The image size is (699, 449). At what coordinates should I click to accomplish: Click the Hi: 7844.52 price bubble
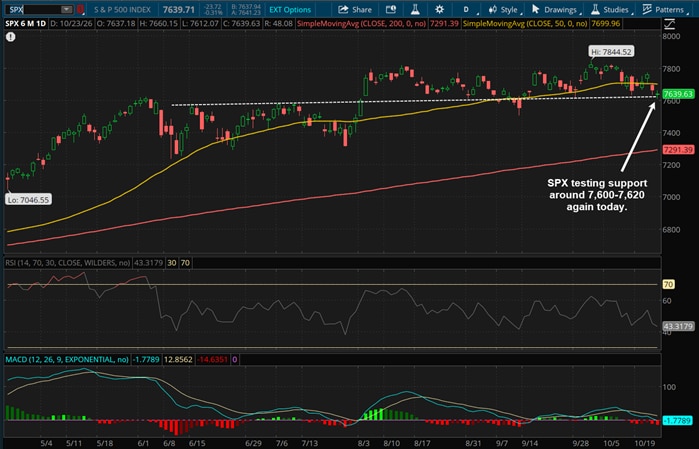point(611,52)
